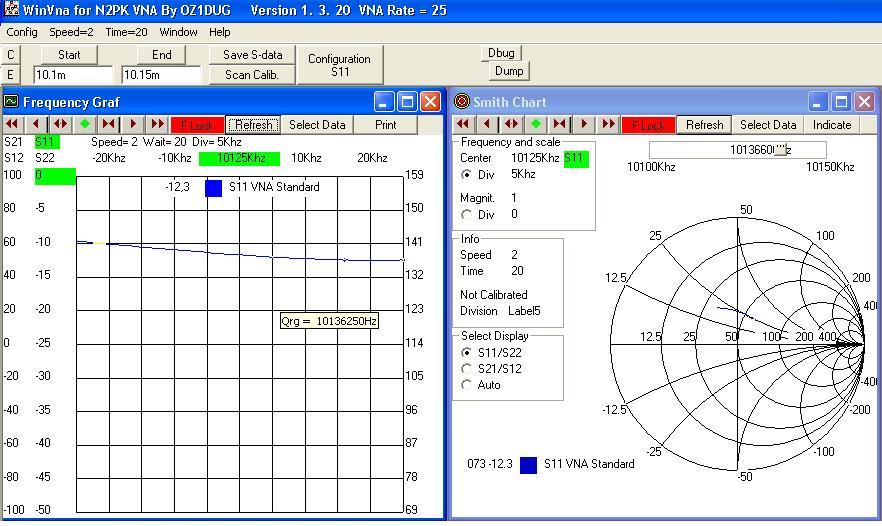882x526 pixels.
Task: Refresh the Smith Chart
Action: [704, 125]
